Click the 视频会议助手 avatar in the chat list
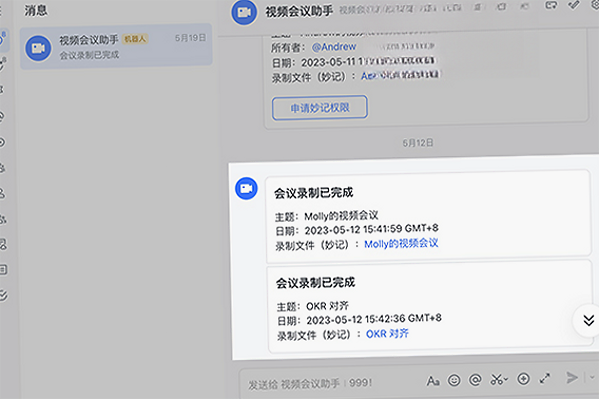The width and height of the screenshot is (599, 399). [38, 48]
